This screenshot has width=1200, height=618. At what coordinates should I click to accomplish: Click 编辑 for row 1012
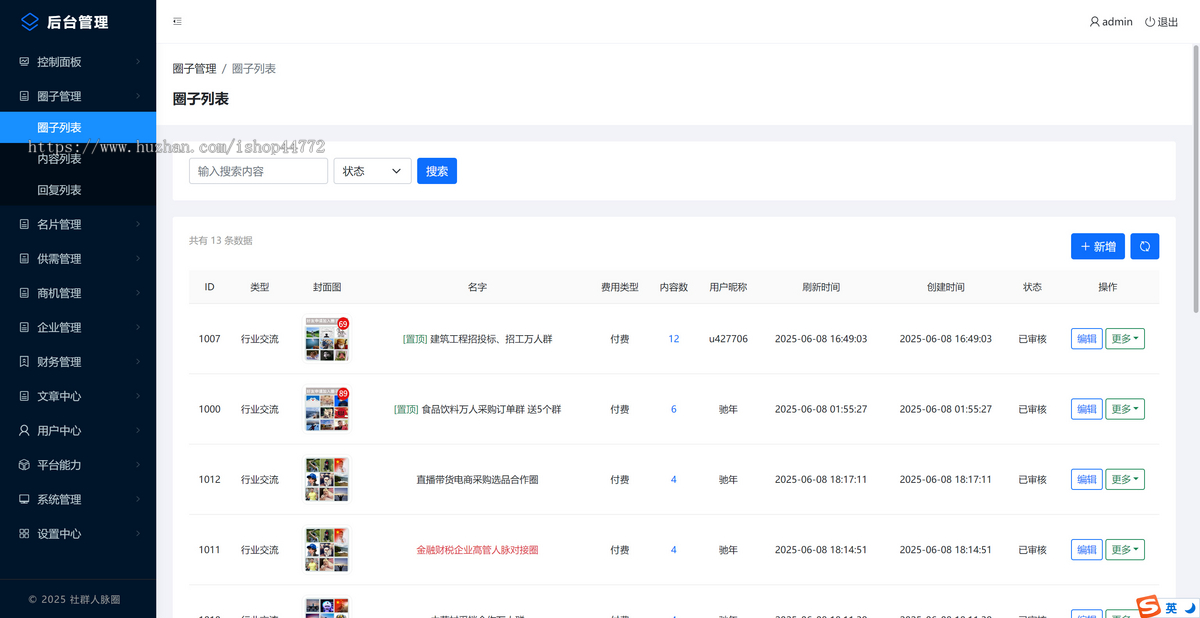pyautogui.click(x=1086, y=479)
